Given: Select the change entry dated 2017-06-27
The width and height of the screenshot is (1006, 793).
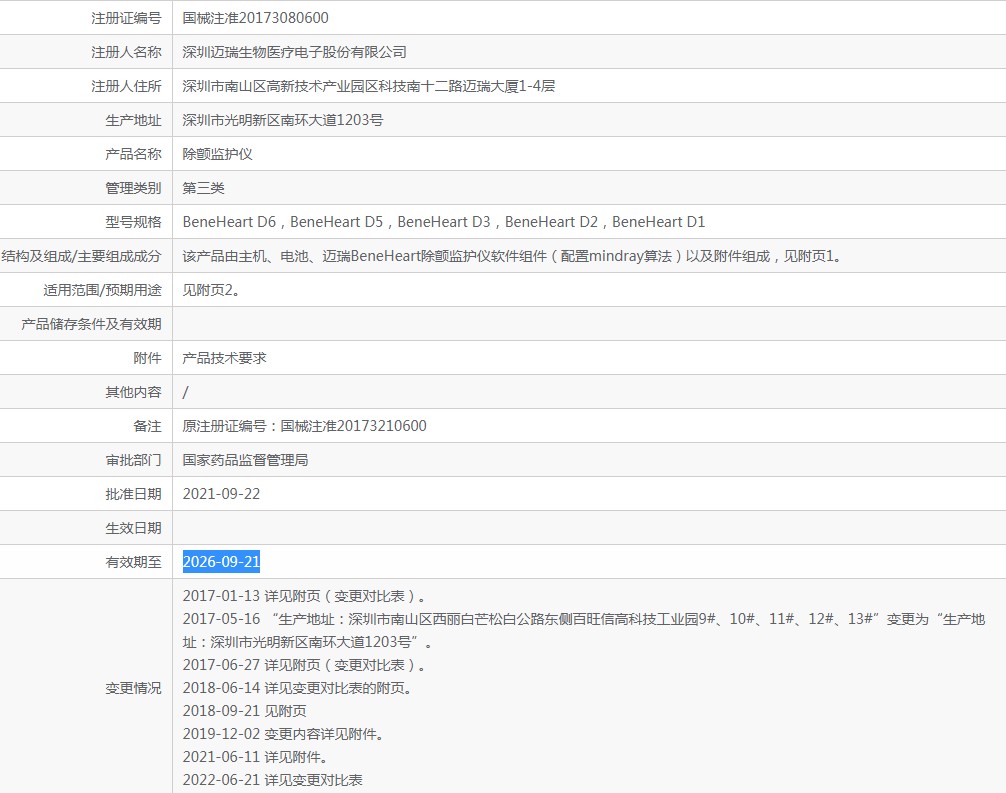Looking at the screenshot, I should click(304, 665).
